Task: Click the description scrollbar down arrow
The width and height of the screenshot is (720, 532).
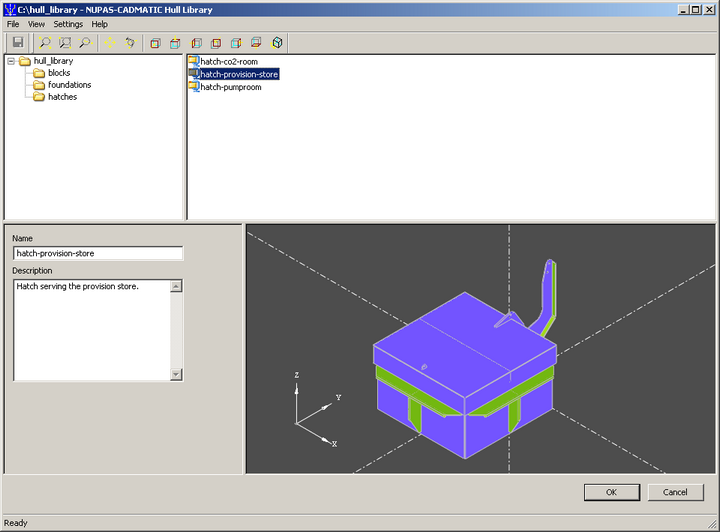Action: pos(176,374)
